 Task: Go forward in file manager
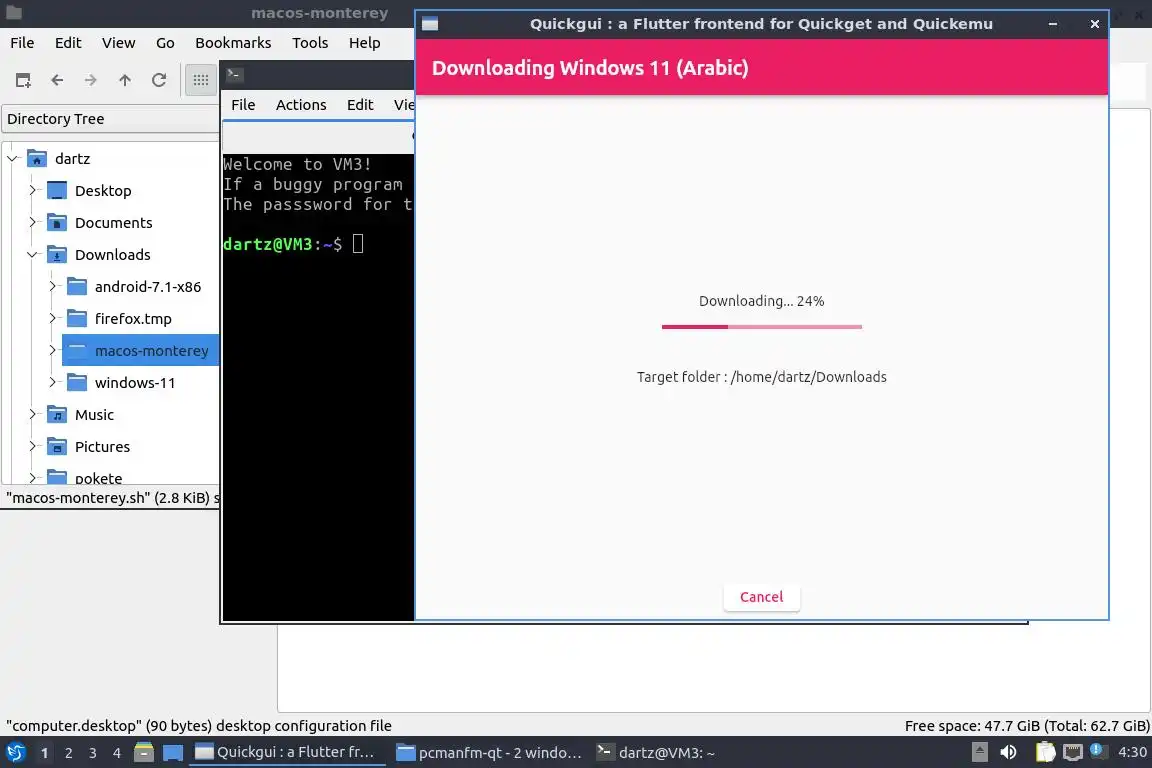tap(90, 80)
